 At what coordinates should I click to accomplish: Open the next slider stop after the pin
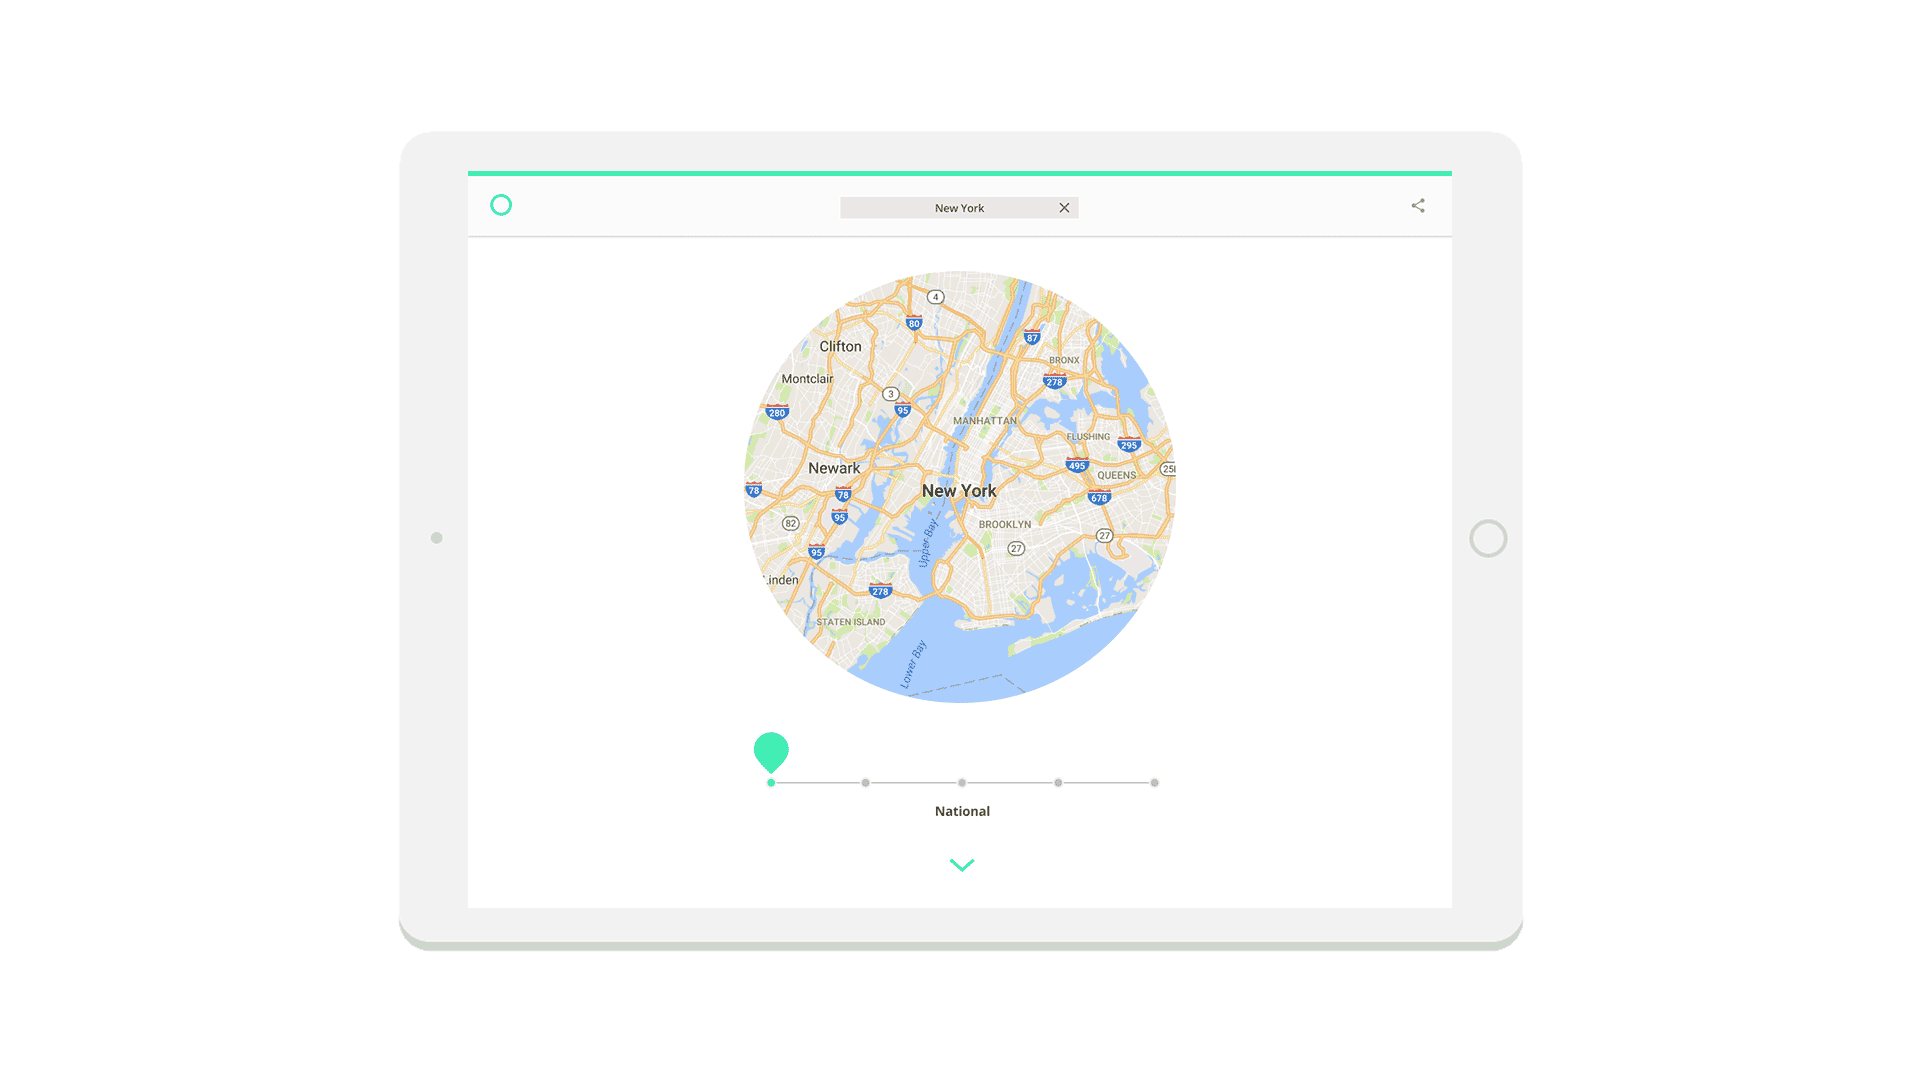pos(866,783)
